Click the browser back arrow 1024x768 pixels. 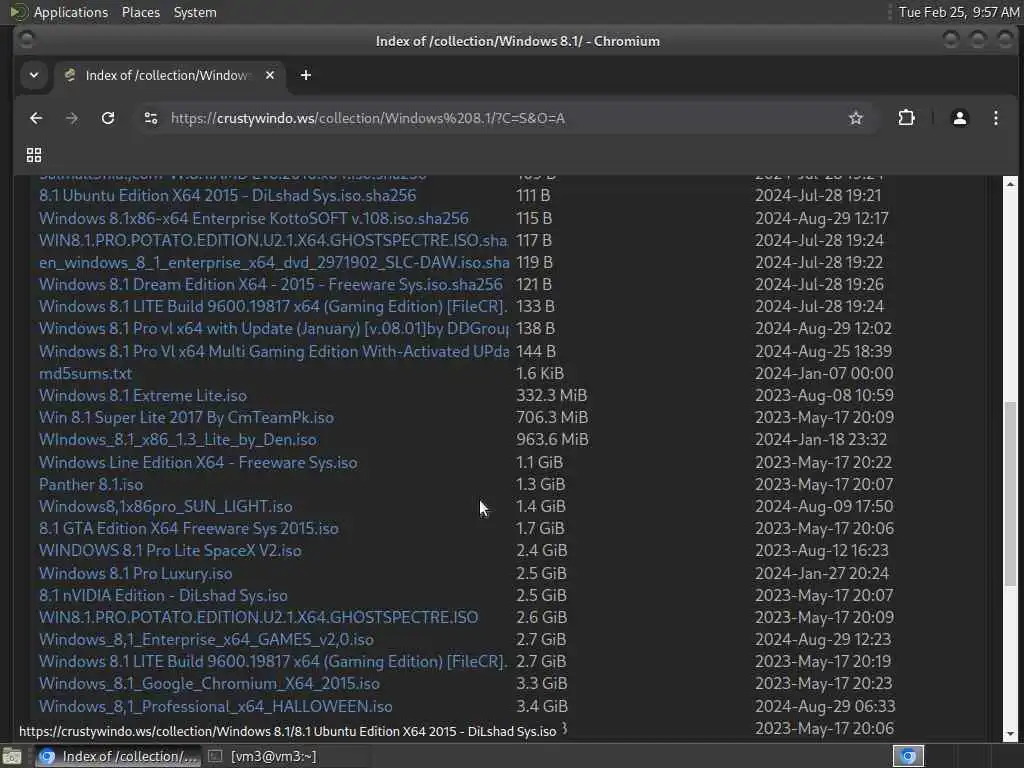(36, 118)
